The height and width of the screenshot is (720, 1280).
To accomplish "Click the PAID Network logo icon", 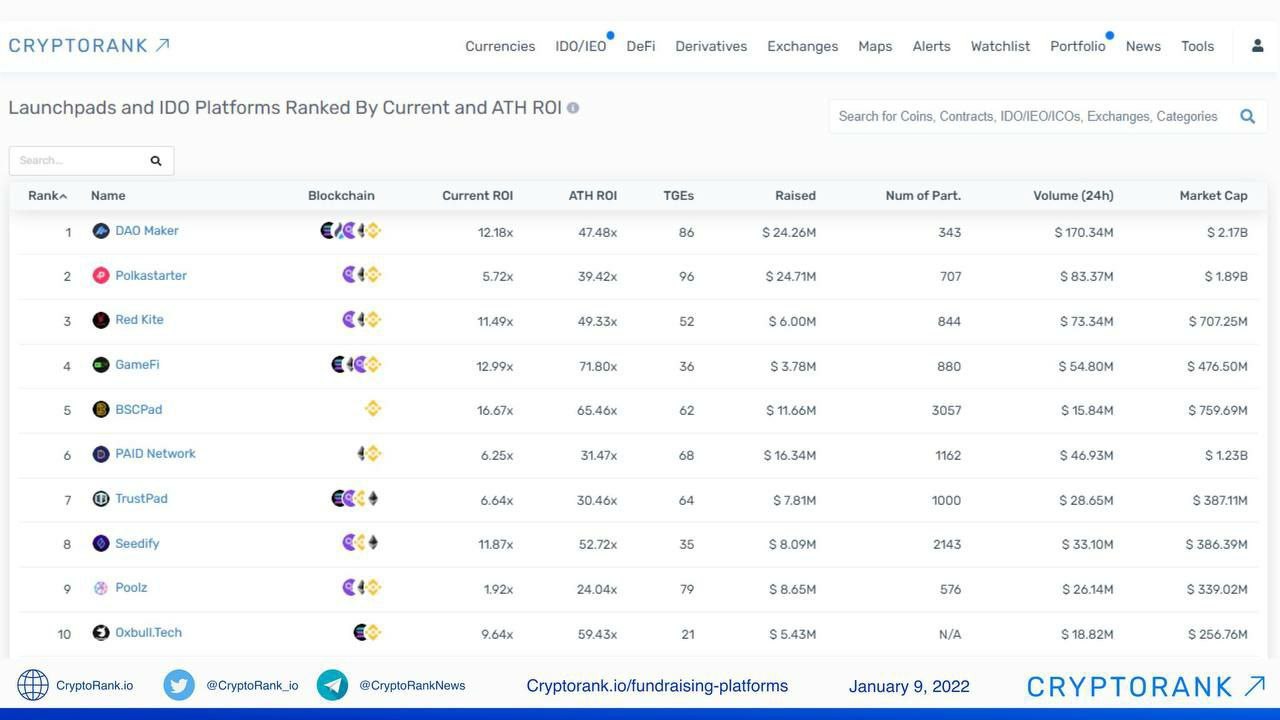I will click(100, 454).
